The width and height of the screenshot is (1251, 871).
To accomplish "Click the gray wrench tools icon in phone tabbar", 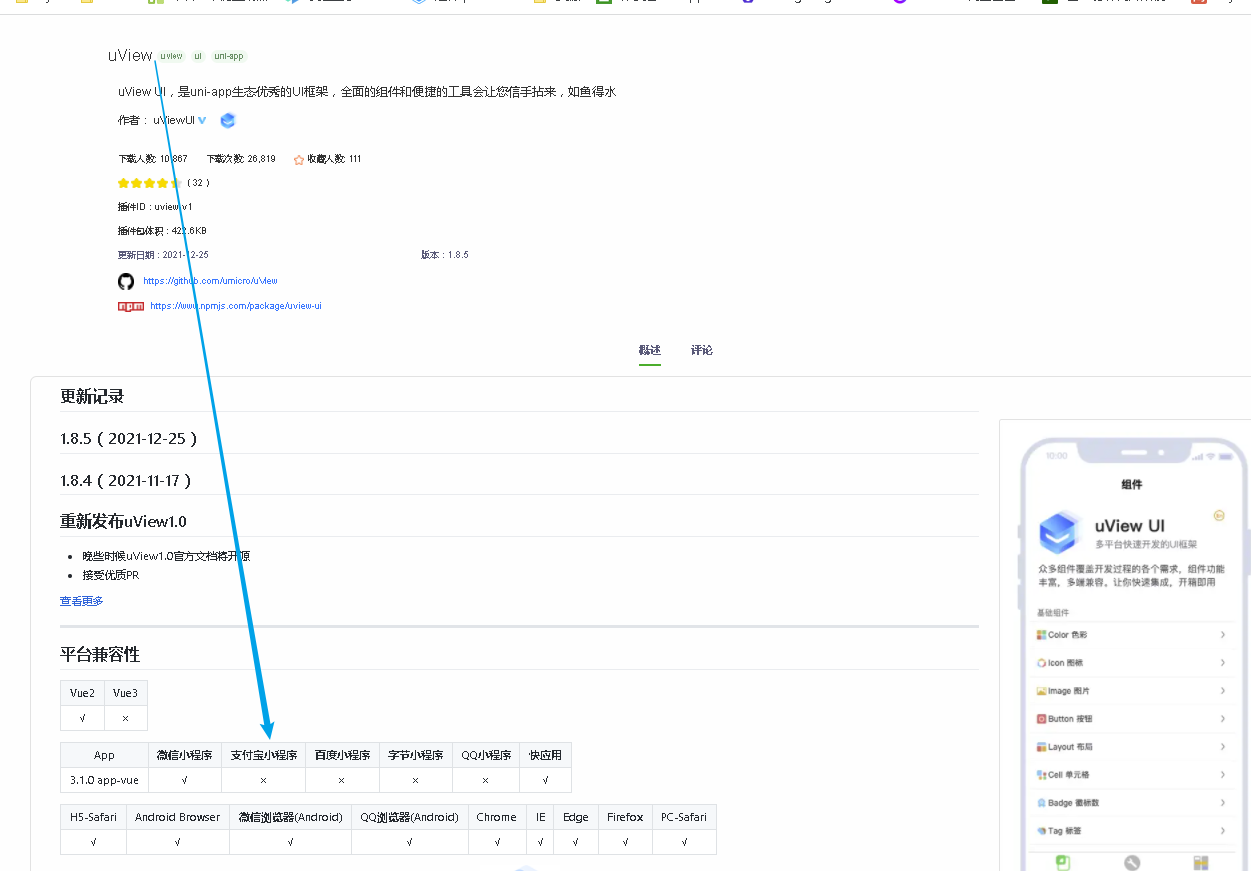I will click(x=1132, y=862).
